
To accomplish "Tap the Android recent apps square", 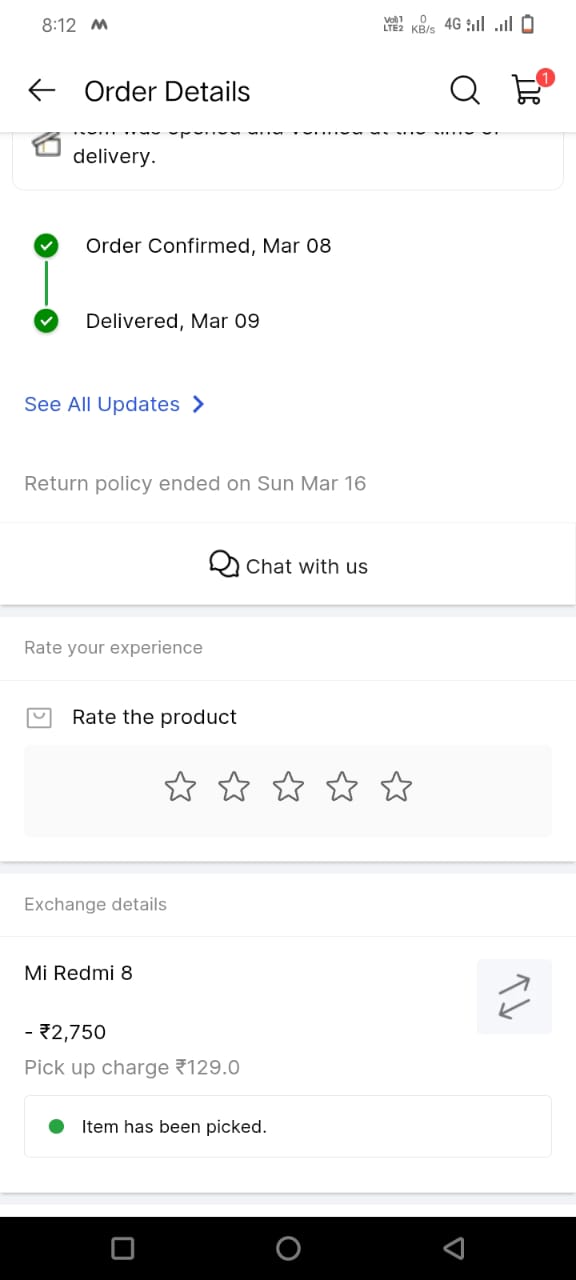I will (123, 1247).
